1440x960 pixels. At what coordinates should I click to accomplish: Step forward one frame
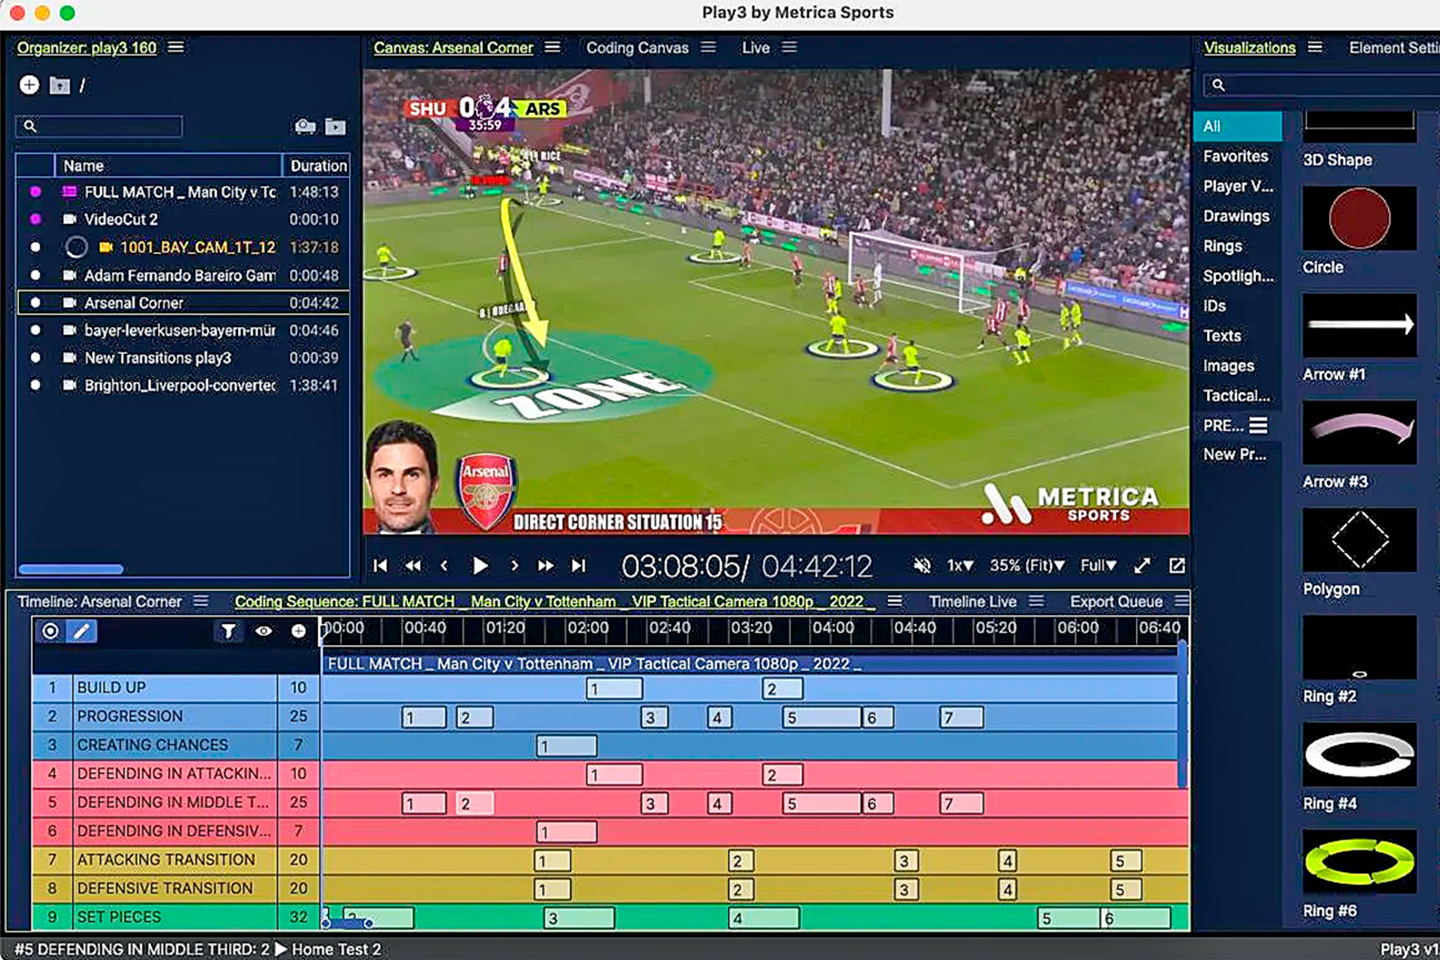coord(514,566)
